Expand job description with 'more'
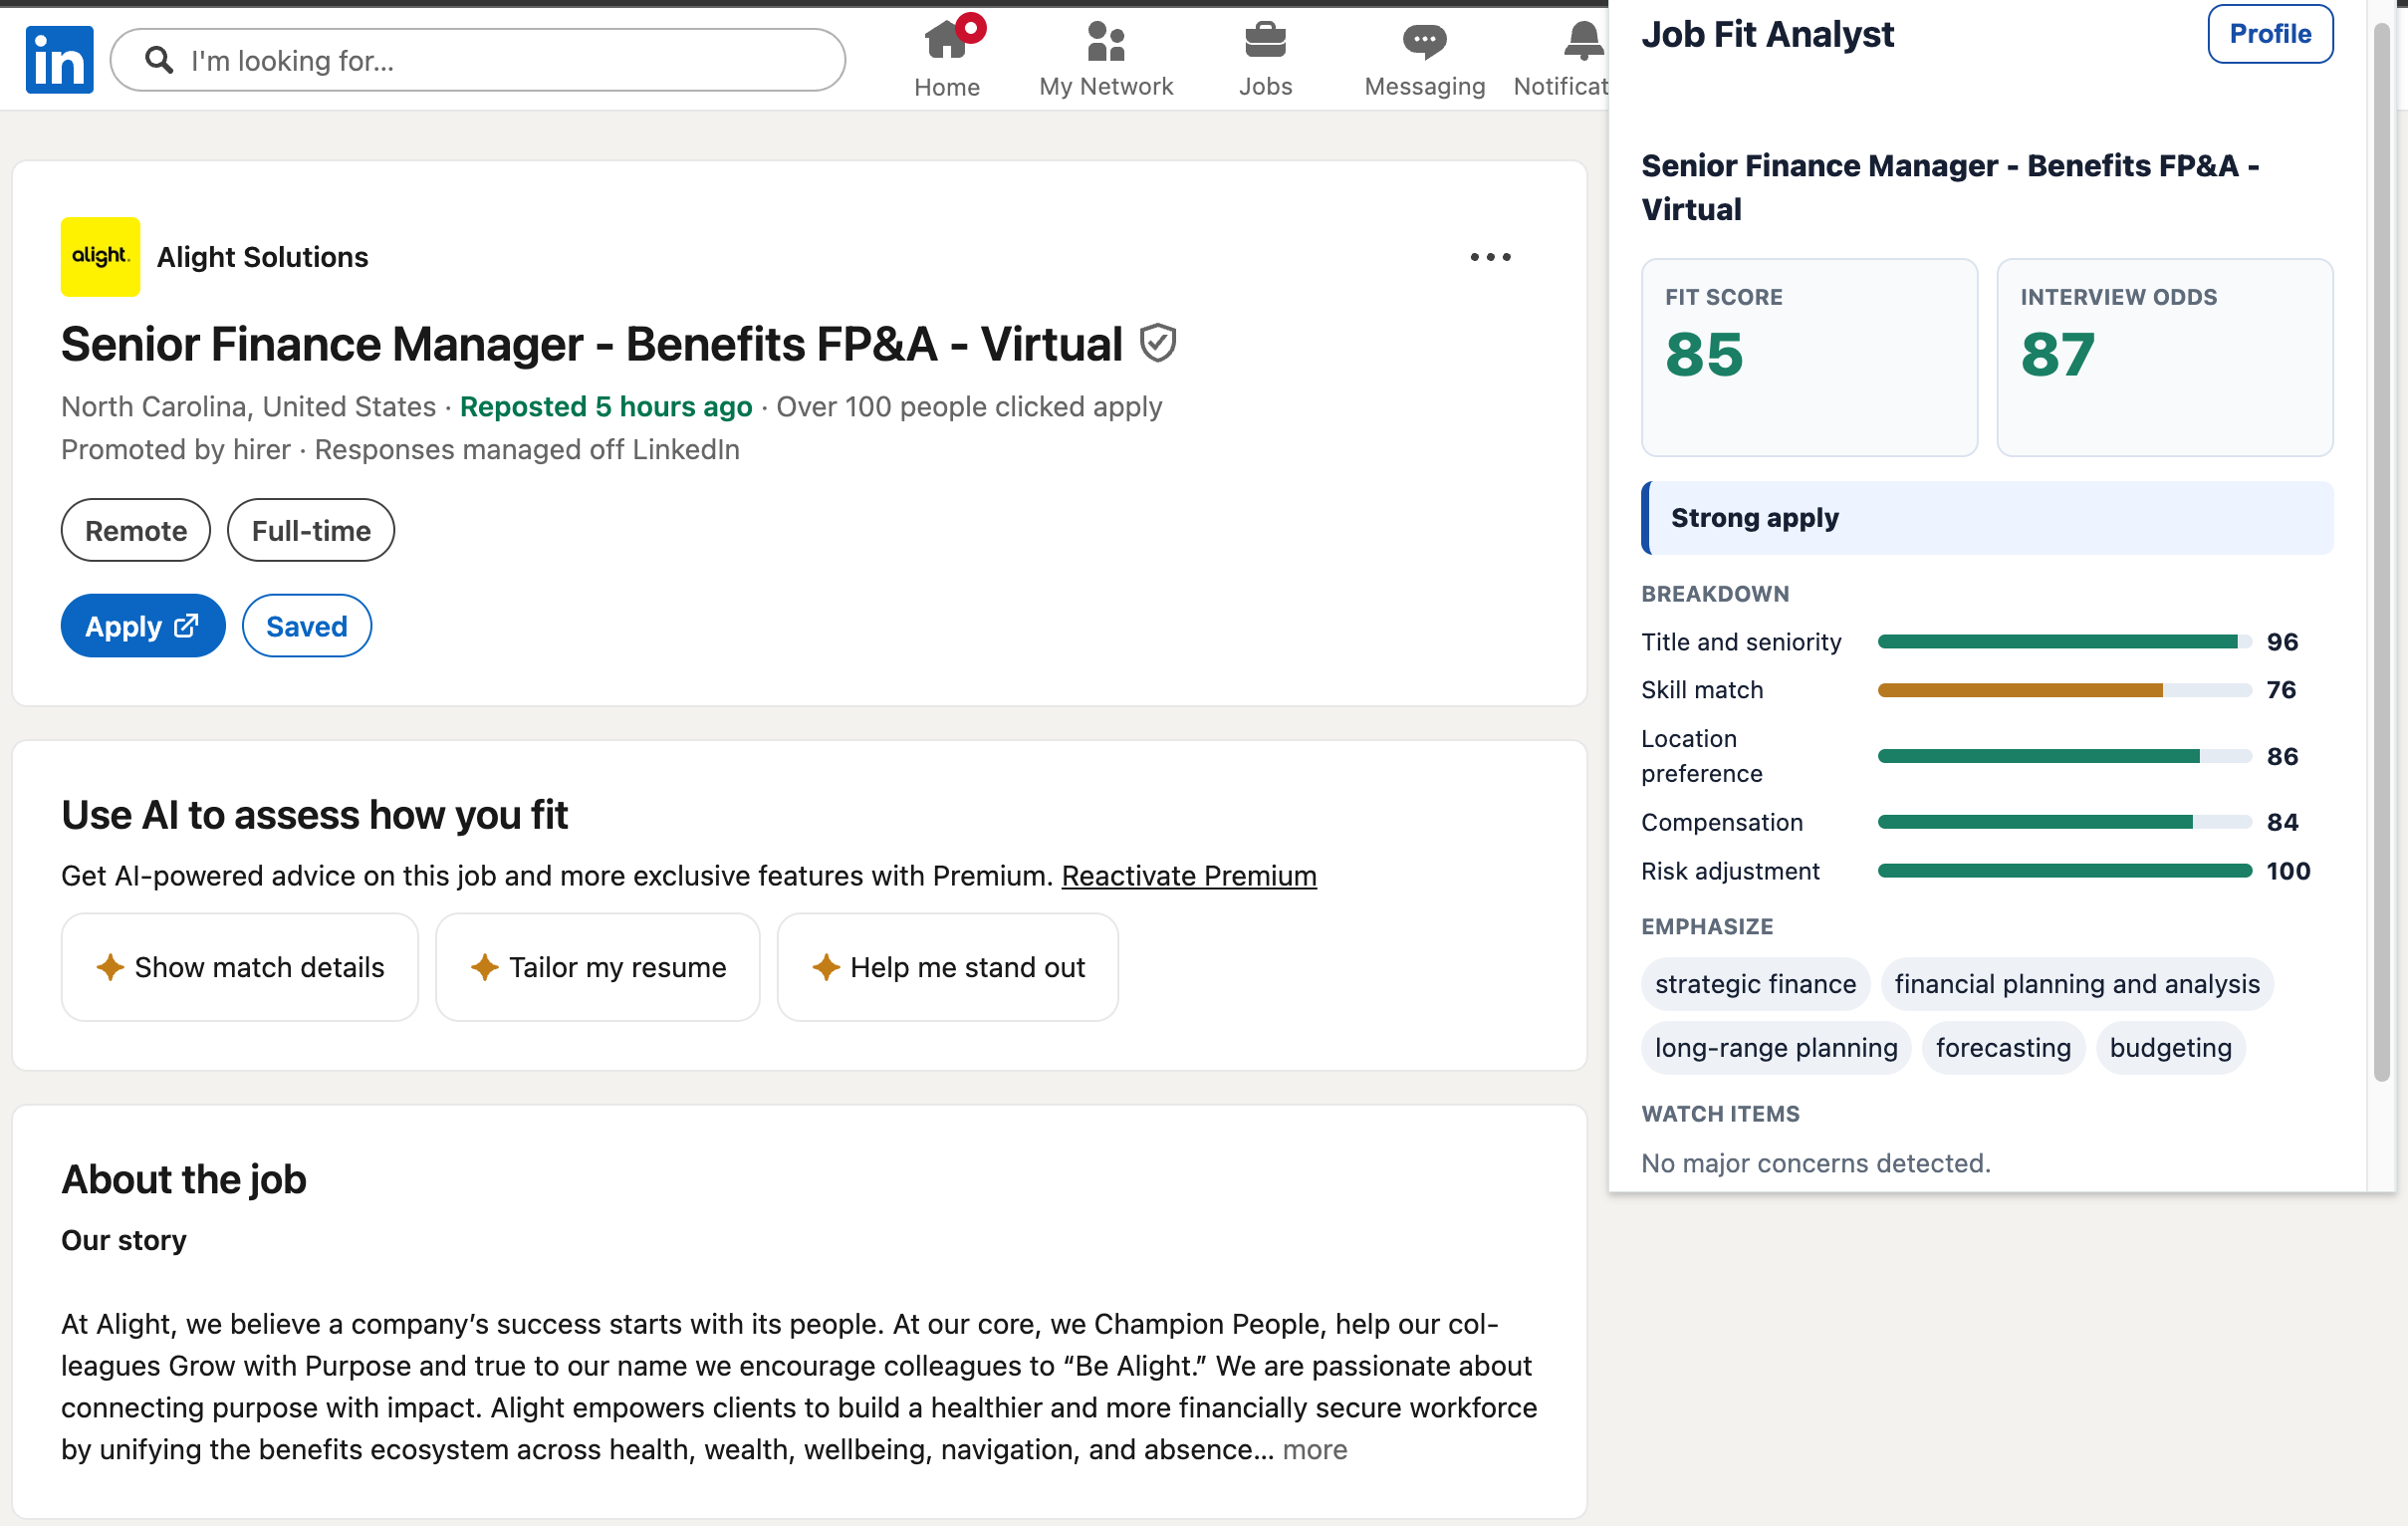The image size is (2408, 1526). tap(1315, 1450)
